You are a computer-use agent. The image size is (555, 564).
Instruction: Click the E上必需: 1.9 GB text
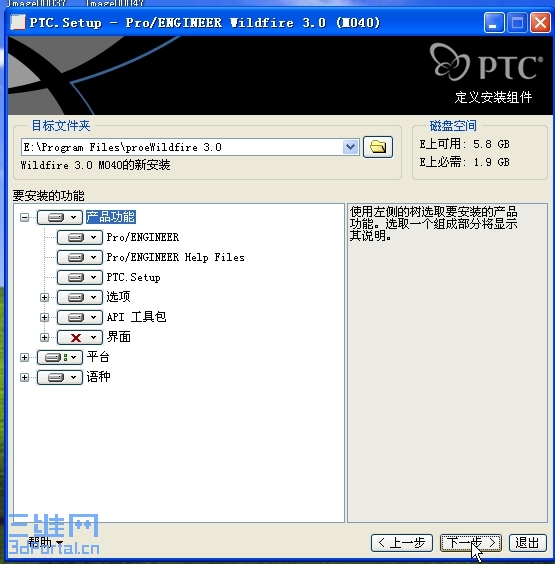tap(464, 162)
